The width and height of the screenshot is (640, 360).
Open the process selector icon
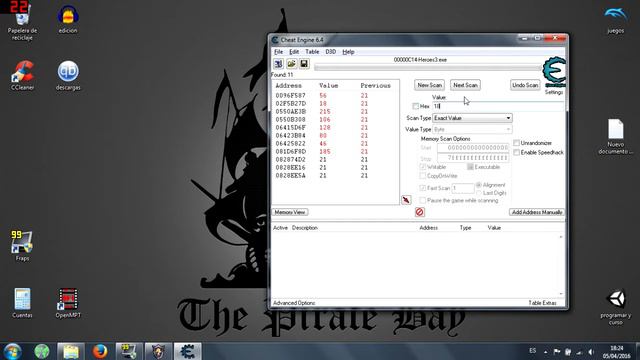click(278, 64)
